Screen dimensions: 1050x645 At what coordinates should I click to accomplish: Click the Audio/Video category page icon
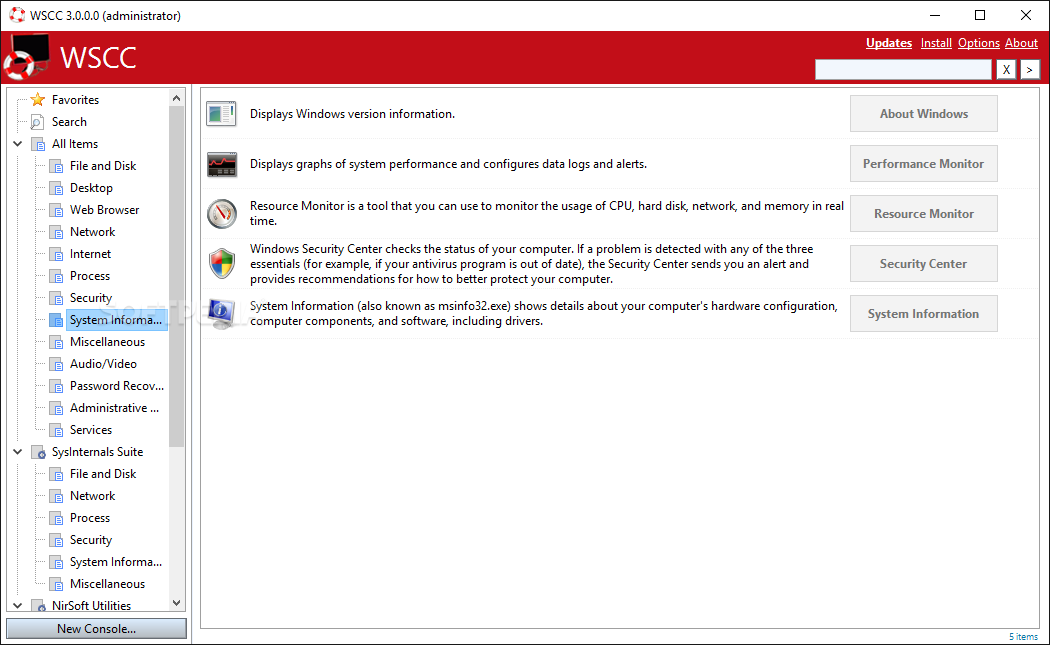click(x=57, y=364)
